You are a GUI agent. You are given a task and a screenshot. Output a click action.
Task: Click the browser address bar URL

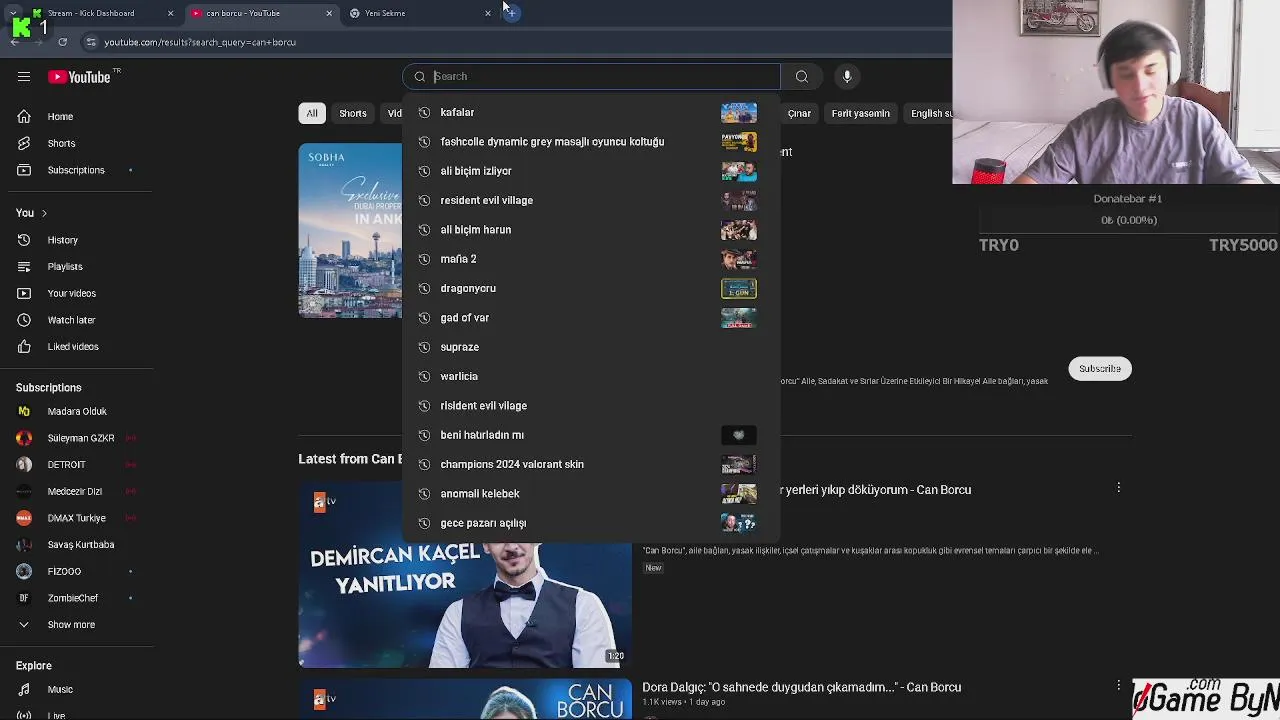200,42
